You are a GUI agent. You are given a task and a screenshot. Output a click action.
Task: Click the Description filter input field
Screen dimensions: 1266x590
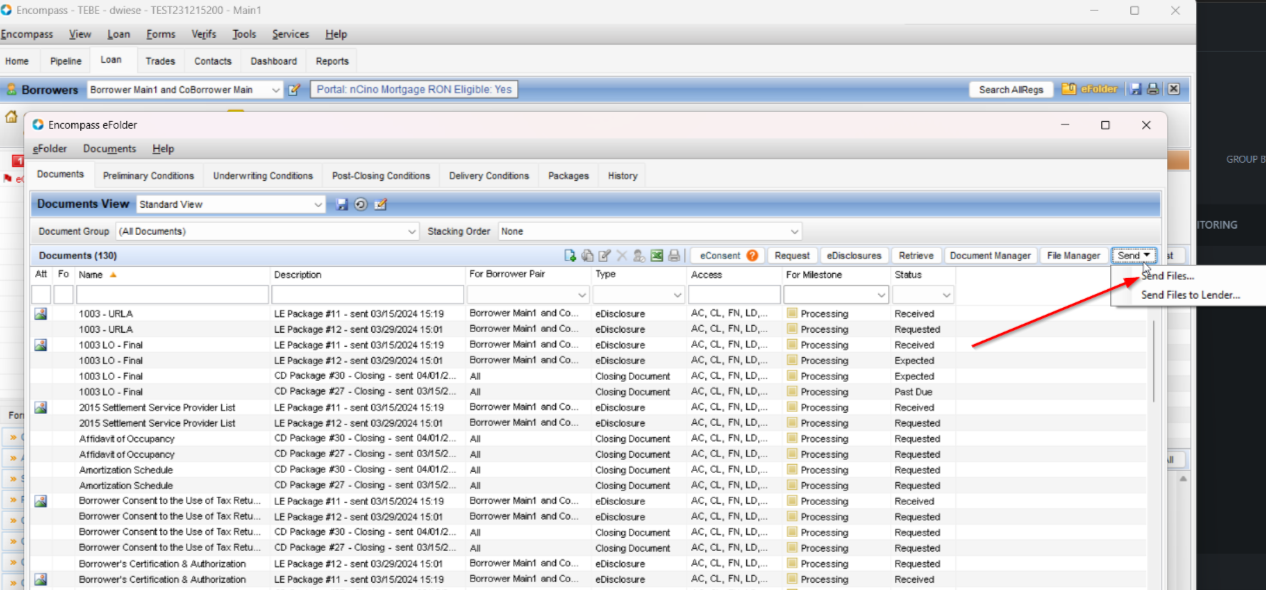pyautogui.click(x=368, y=295)
